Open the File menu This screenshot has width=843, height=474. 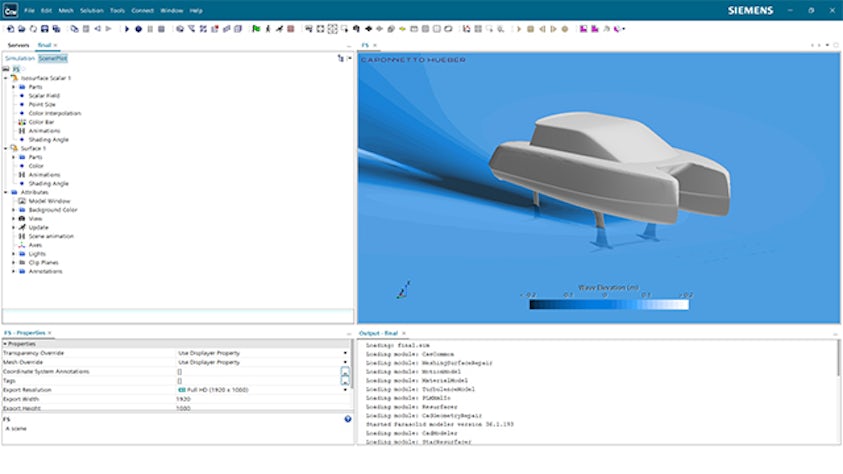pos(29,11)
